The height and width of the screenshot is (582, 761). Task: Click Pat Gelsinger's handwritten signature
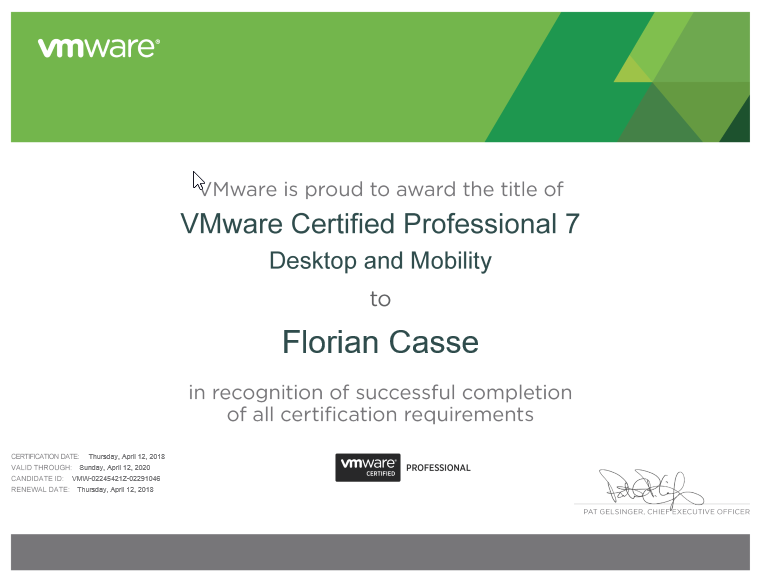[650, 487]
